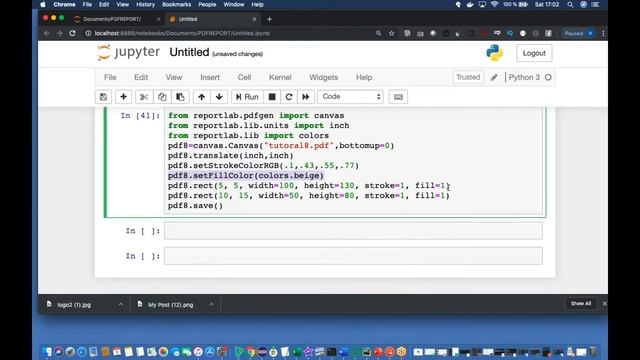Open Bookmarks menu in macOS menu bar
The width and height of the screenshot is (640, 360).
coord(176,4)
